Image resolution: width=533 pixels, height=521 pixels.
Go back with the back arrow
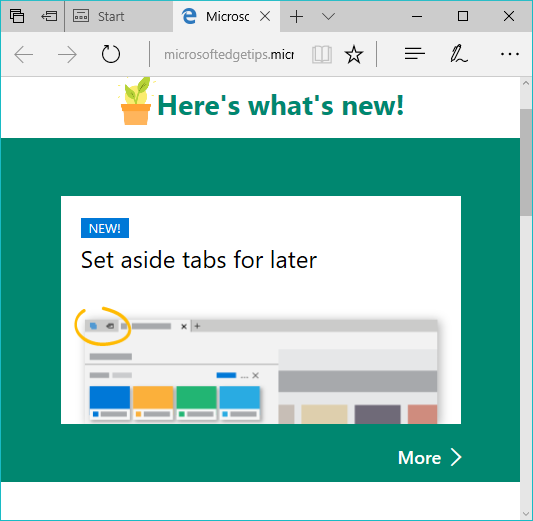pos(23,54)
